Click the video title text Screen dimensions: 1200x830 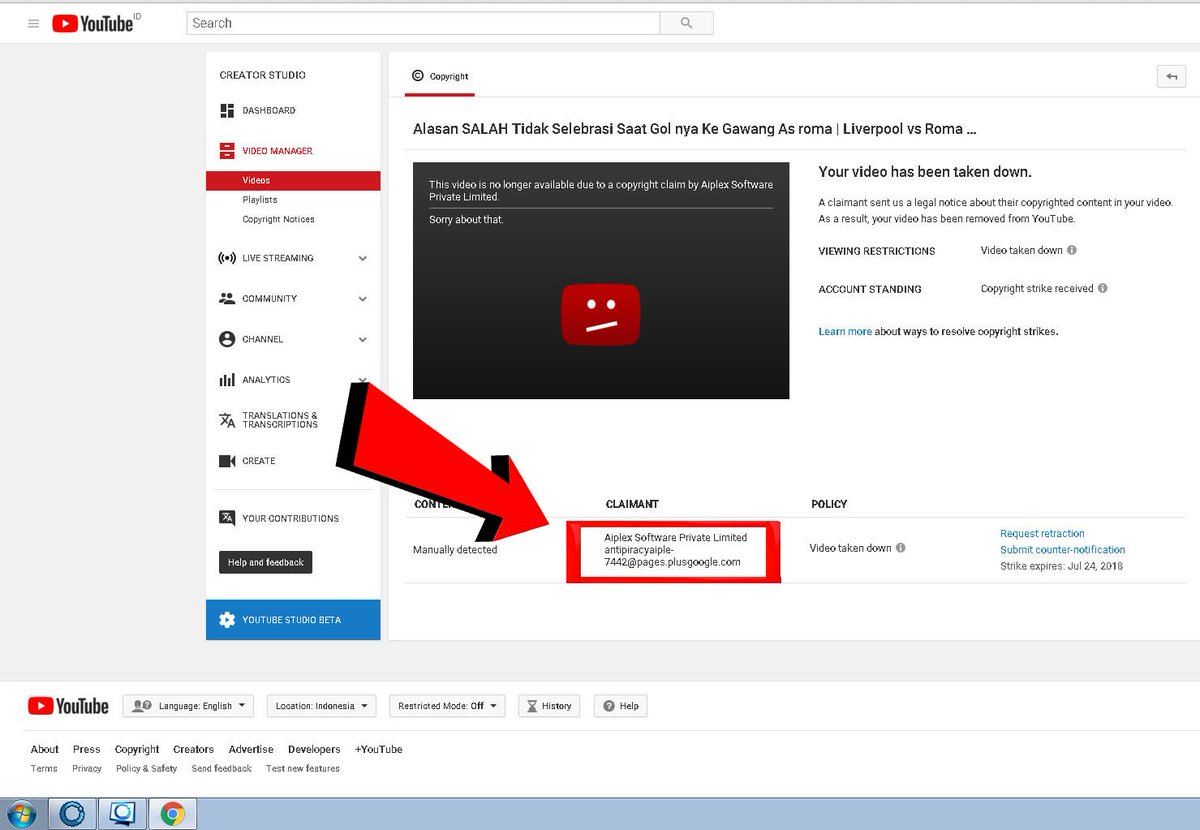click(x=694, y=129)
